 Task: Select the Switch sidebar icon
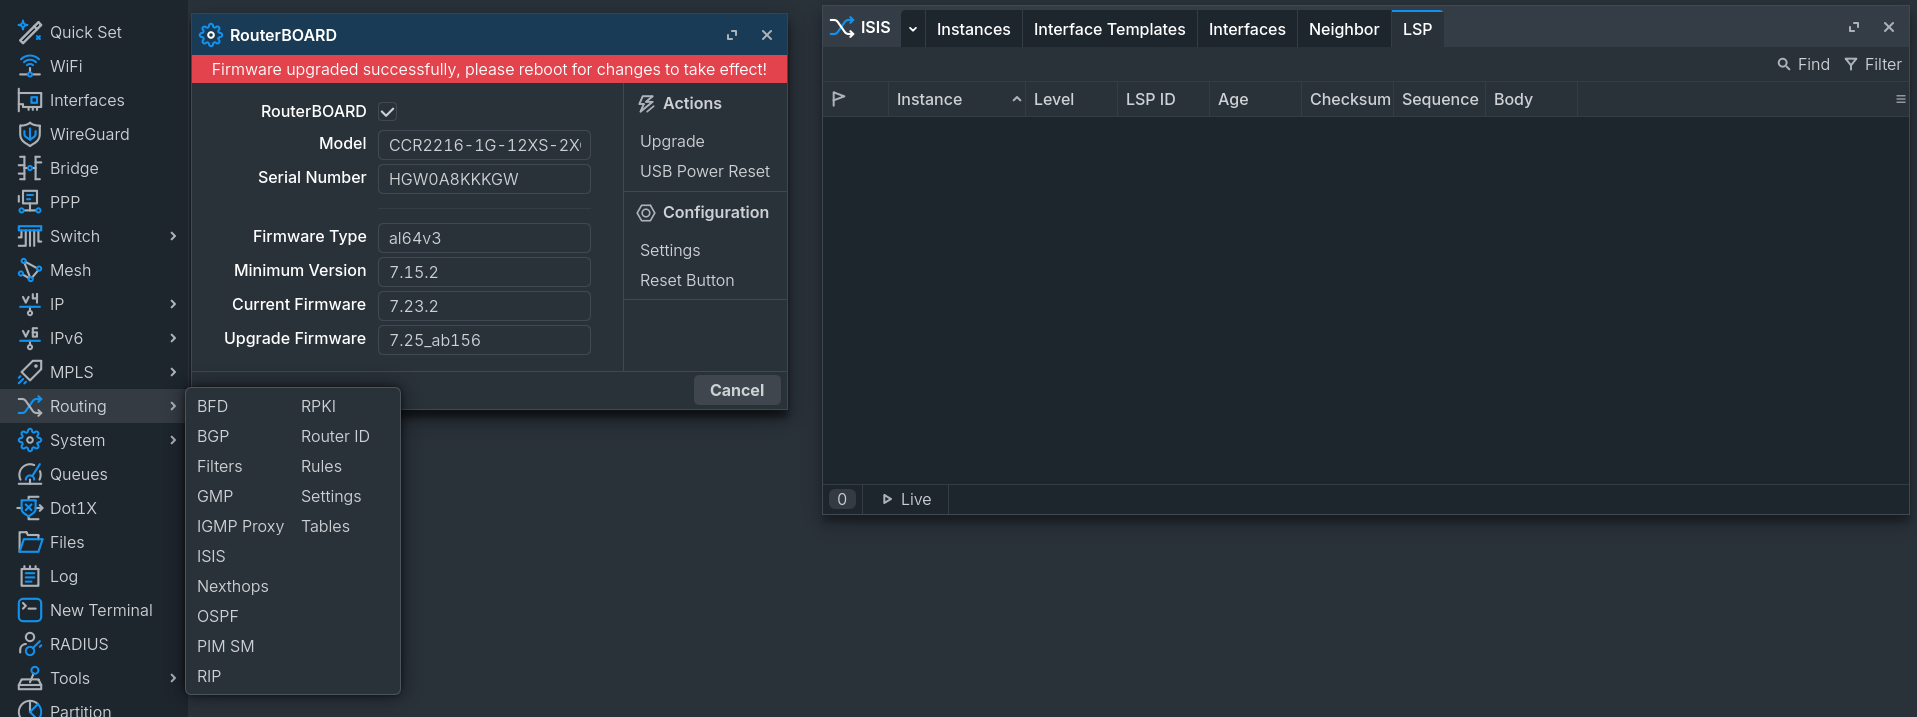30,236
